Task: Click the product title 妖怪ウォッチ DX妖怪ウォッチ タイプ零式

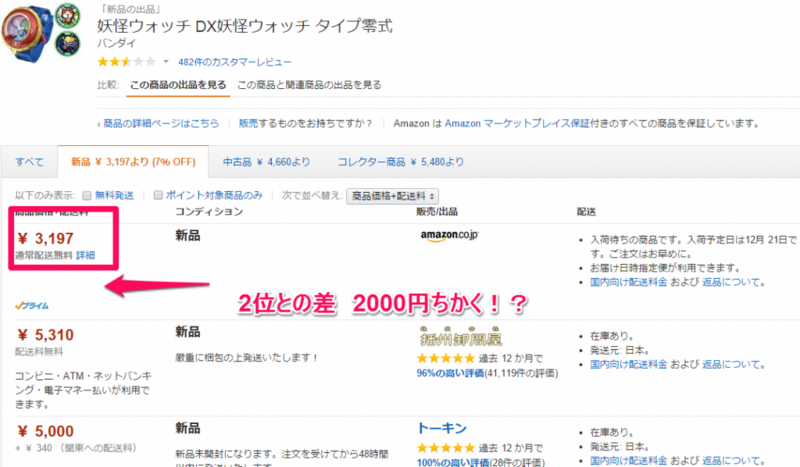Action: click(245, 26)
